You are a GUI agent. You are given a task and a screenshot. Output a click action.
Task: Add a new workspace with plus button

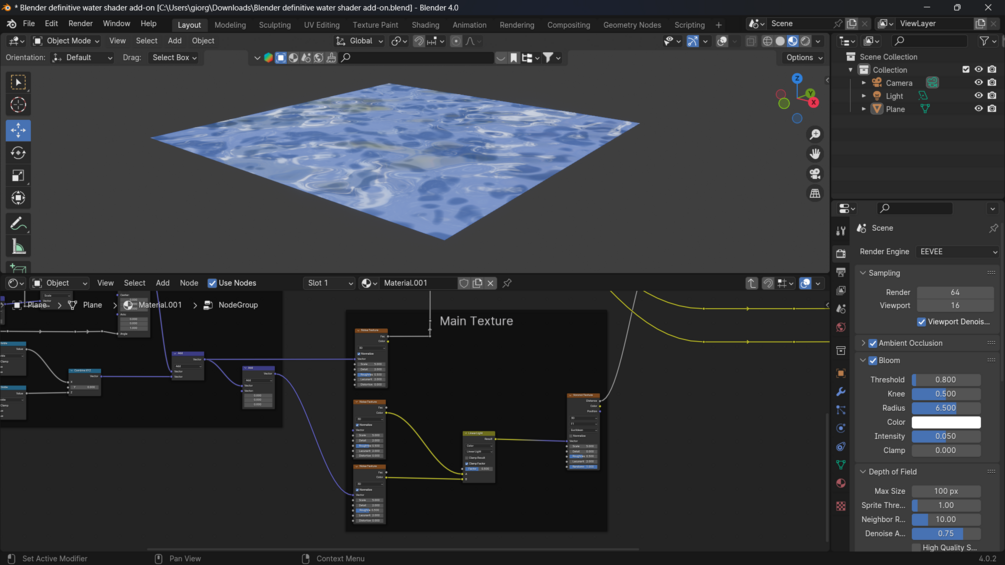pos(718,25)
